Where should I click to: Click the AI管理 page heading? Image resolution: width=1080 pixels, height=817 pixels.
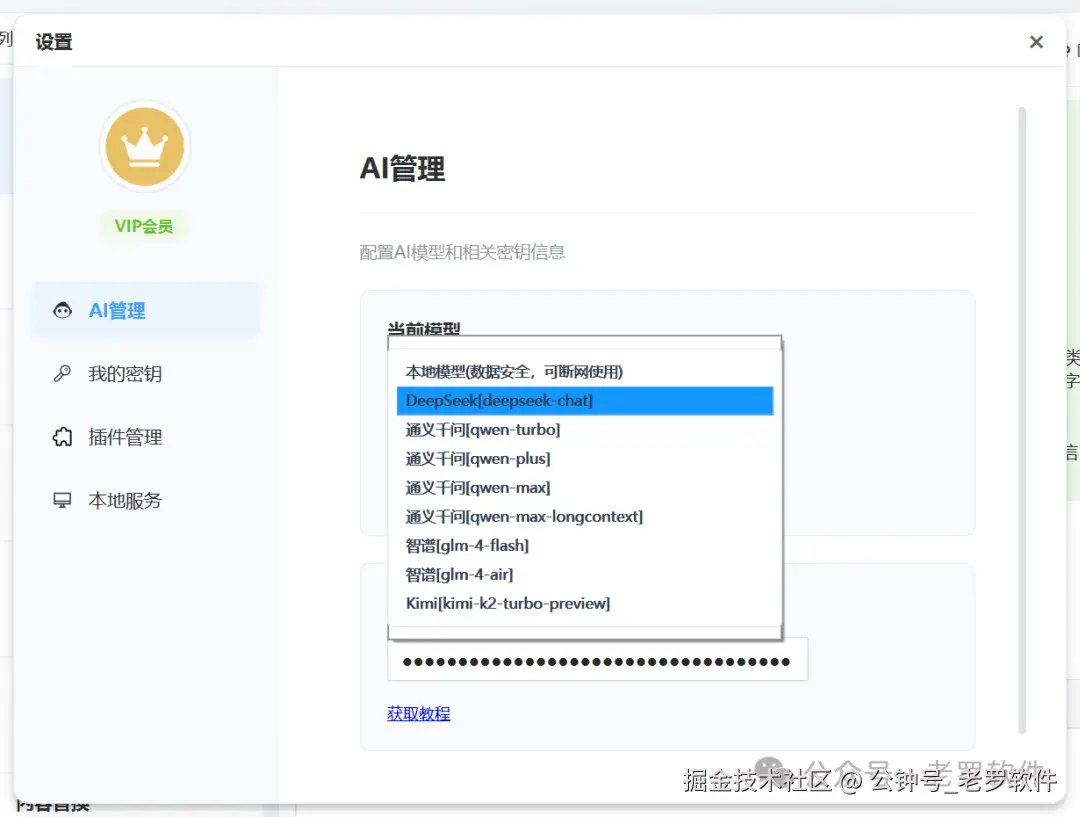coord(402,169)
